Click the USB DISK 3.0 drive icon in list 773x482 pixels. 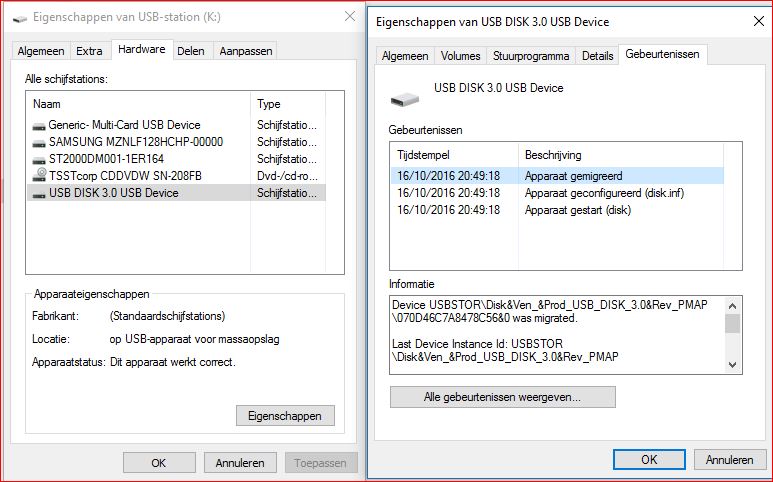pyautogui.click(x=39, y=192)
